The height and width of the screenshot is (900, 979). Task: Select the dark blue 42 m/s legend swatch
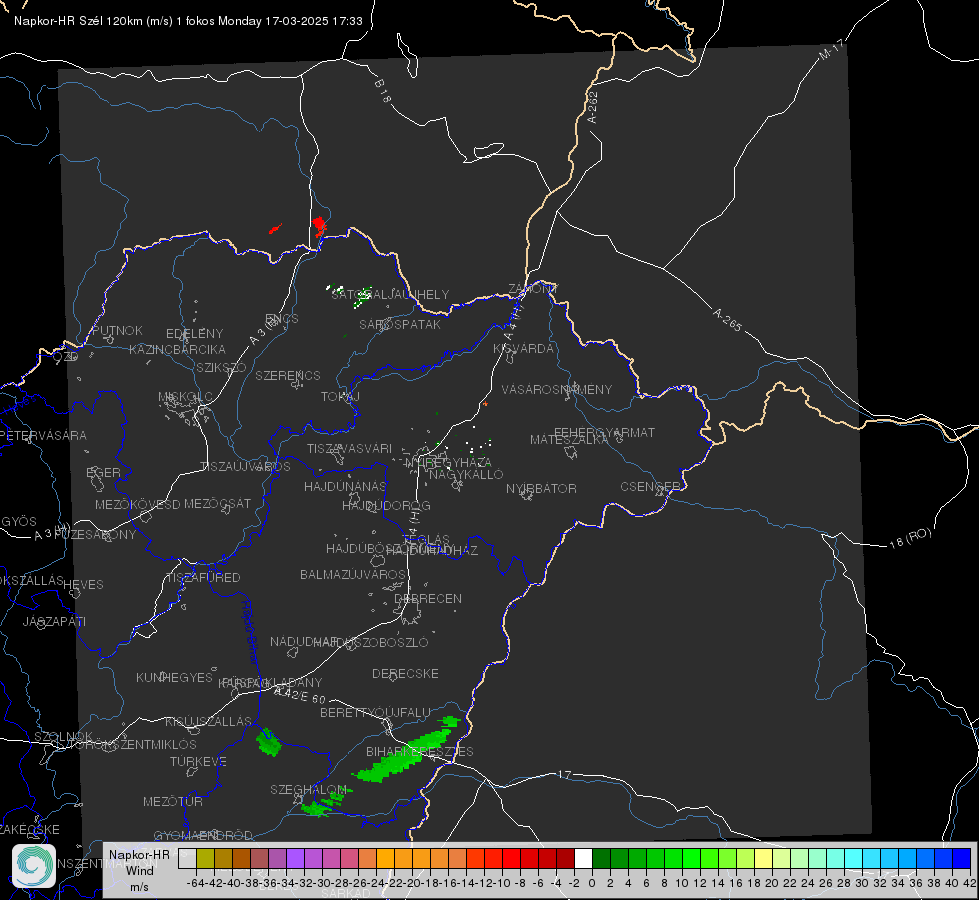pos(962,859)
